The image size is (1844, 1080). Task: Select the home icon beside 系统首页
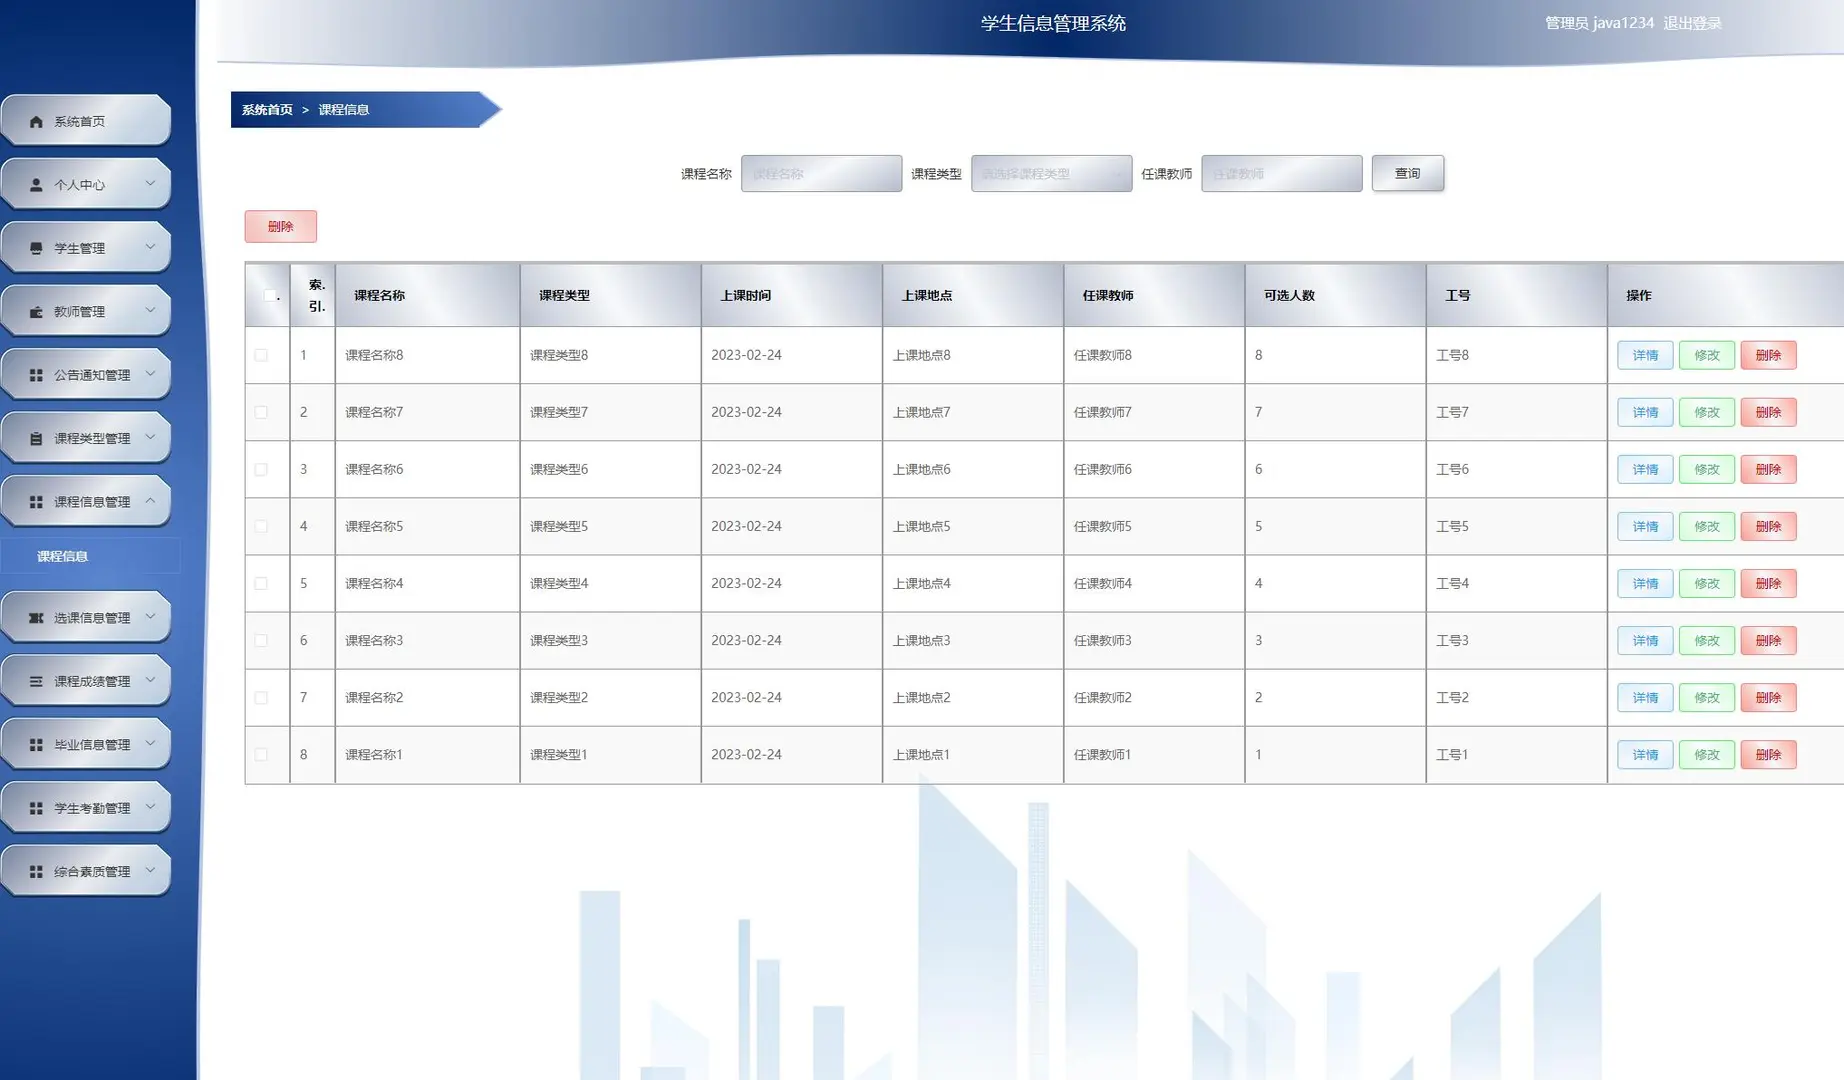(36, 120)
